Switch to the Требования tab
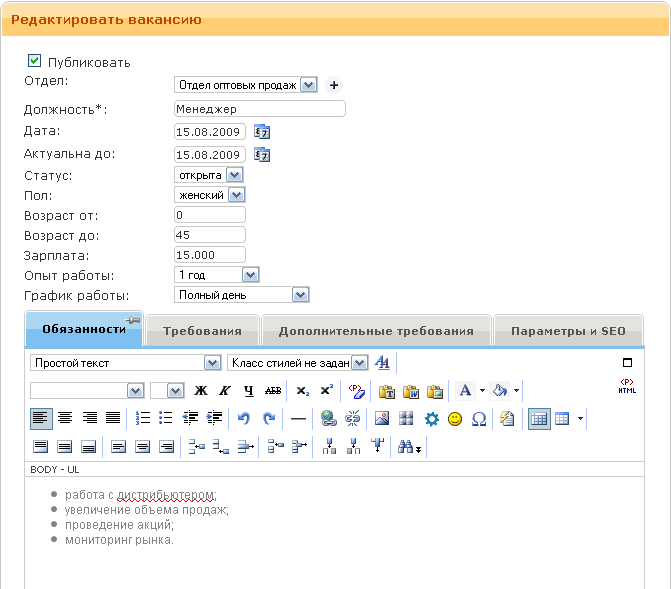671x589 pixels. (x=202, y=331)
